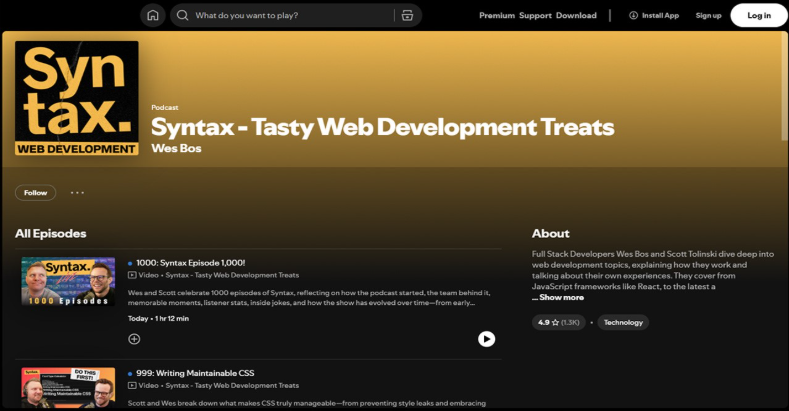This screenshot has width=789, height=411.
Task: Add episode 1000 to library plus icon
Action: (x=134, y=339)
